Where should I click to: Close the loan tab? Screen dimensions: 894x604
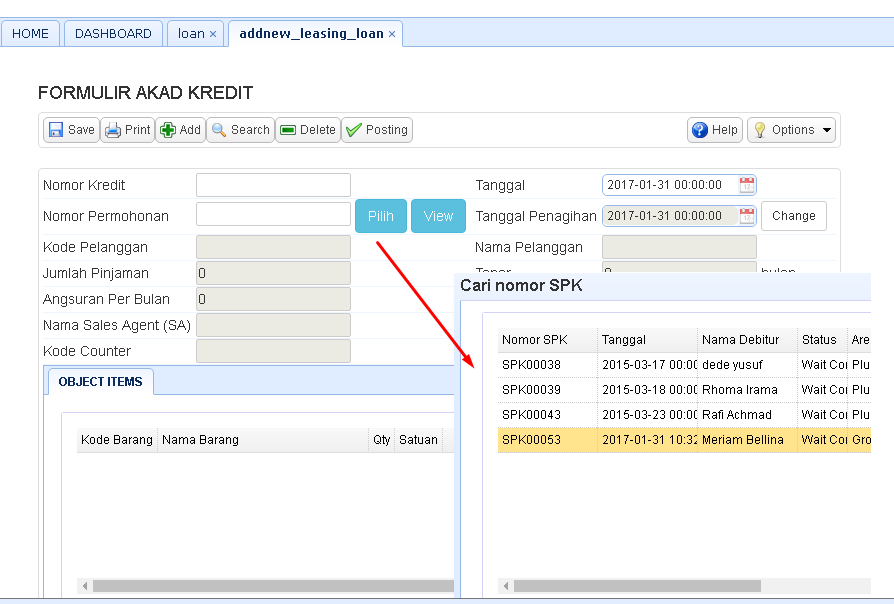point(212,32)
